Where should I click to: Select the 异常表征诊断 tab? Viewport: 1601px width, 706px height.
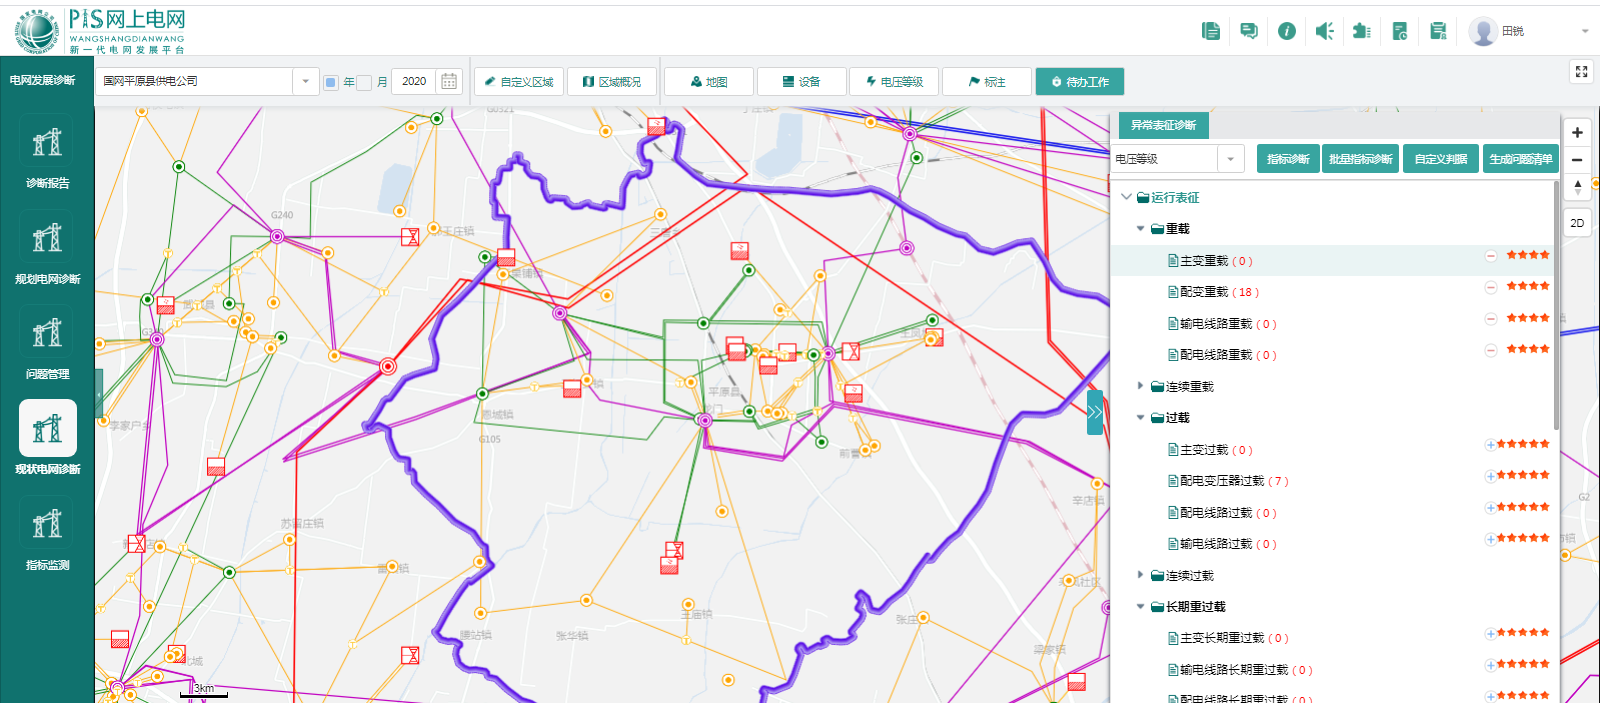click(x=1163, y=125)
